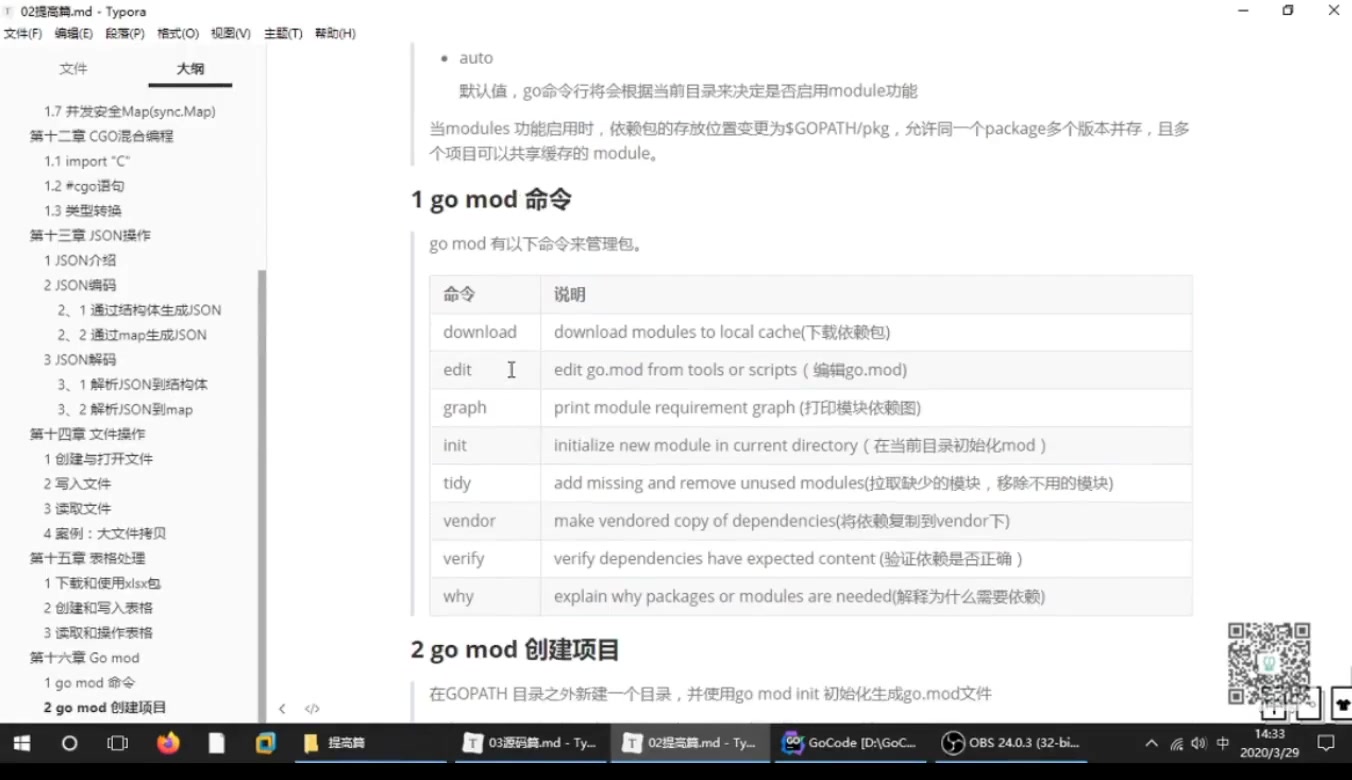Jump to outline item 1 JSON介绍

(x=80, y=260)
